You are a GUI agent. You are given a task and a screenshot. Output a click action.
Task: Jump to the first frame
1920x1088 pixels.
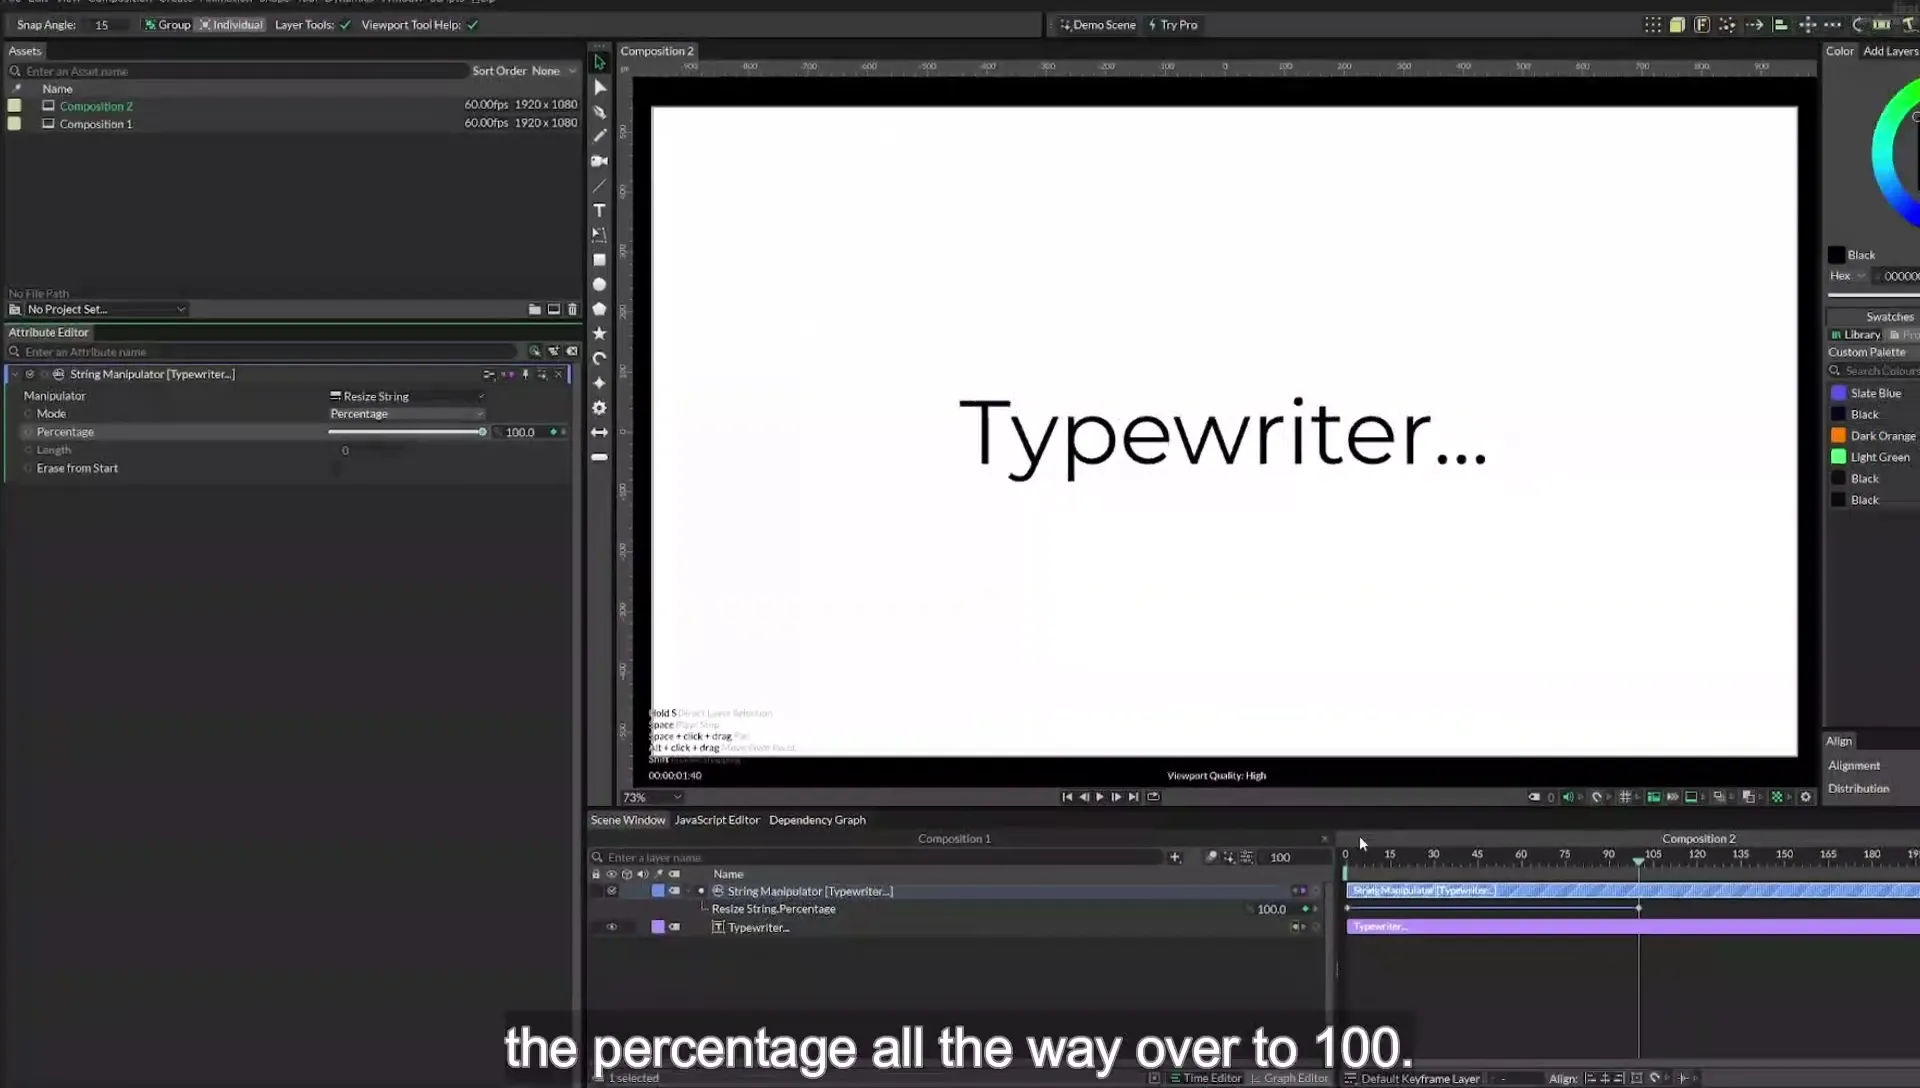[1067, 797]
